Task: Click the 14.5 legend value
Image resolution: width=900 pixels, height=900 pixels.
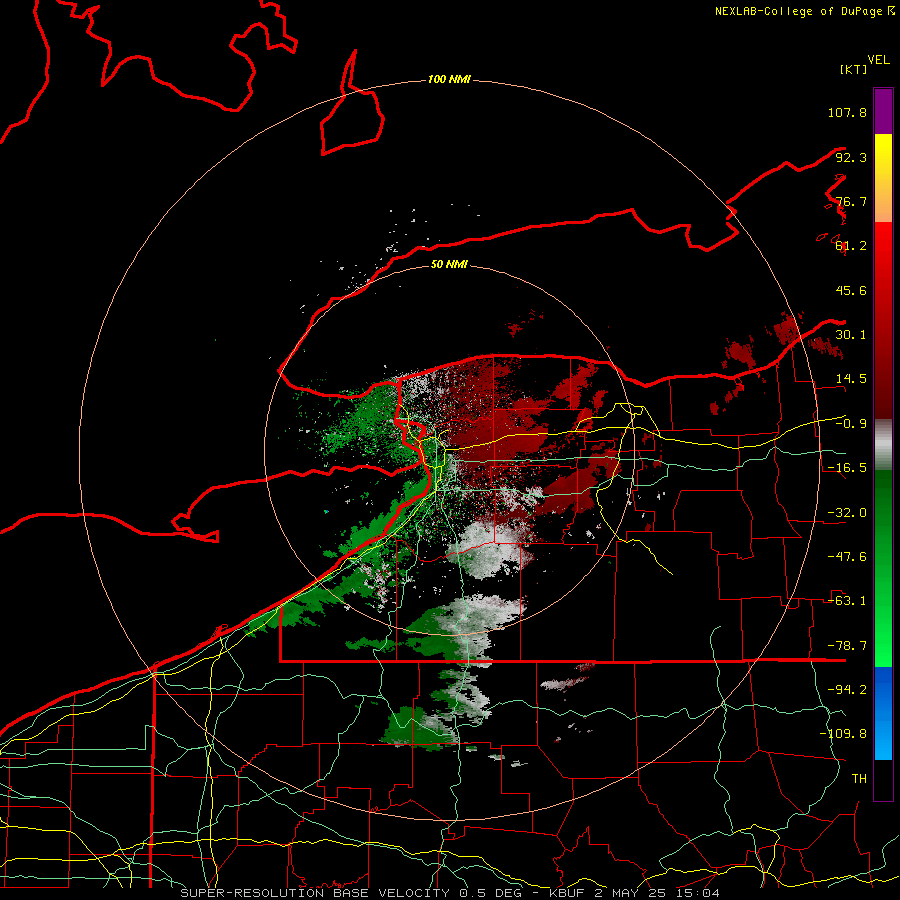Action: click(851, 379)
